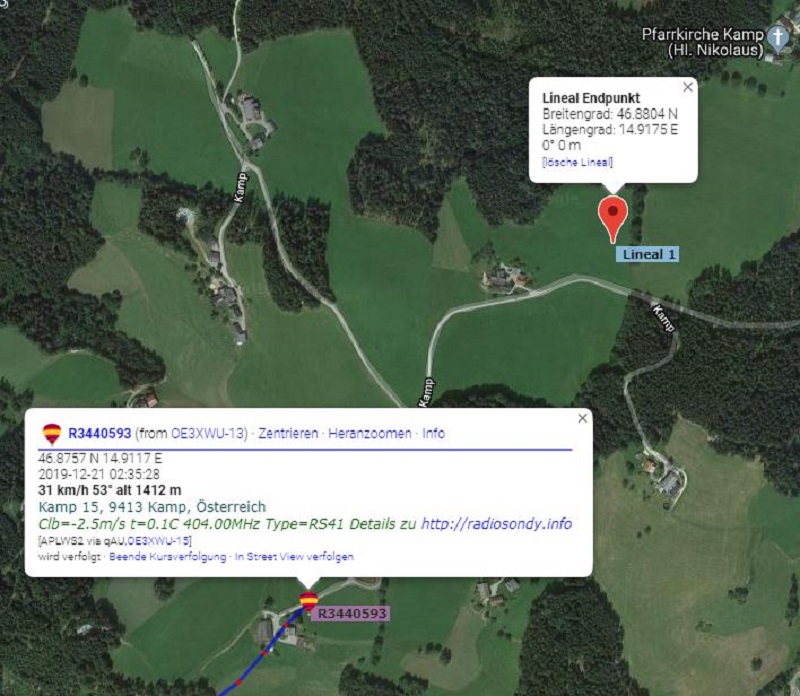Open the radiosondy.info hyperlink
The image size is (800, 696).
click(x=496, y=524)
